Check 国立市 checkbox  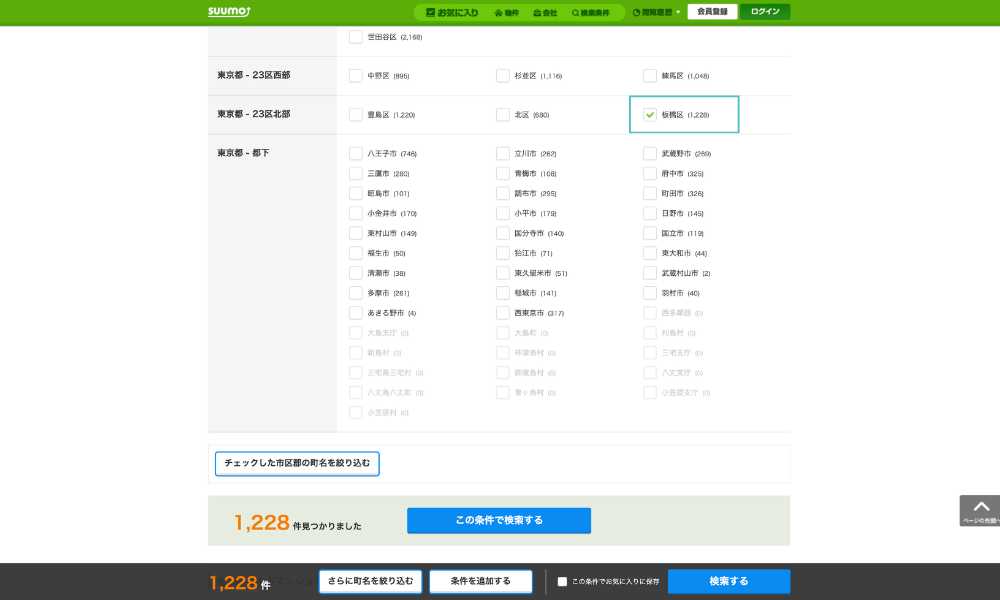tap(650, 233)
